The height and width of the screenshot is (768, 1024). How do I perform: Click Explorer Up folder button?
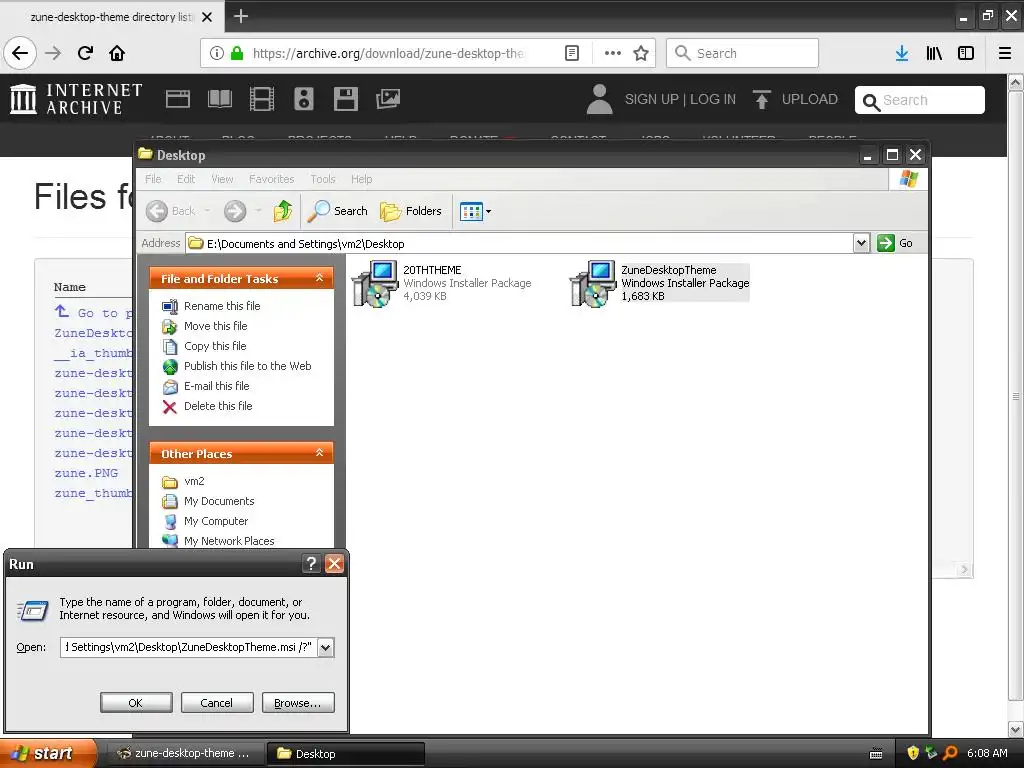[283, 211]
